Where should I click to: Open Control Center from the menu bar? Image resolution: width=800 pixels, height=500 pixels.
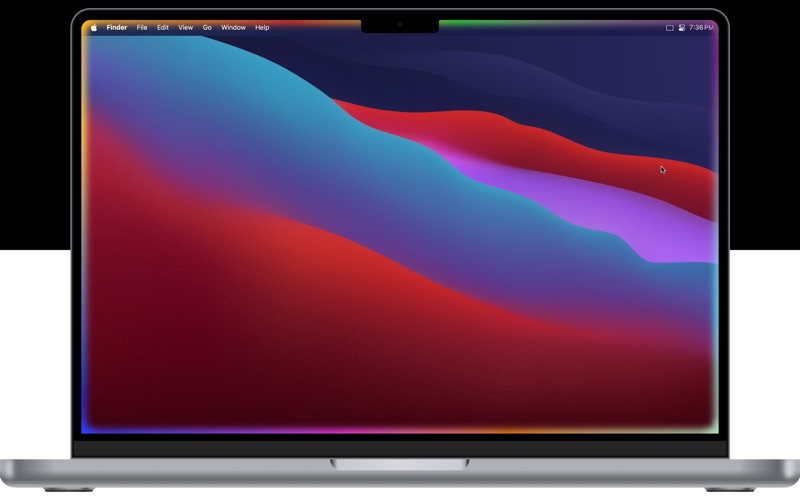[682, 28]
